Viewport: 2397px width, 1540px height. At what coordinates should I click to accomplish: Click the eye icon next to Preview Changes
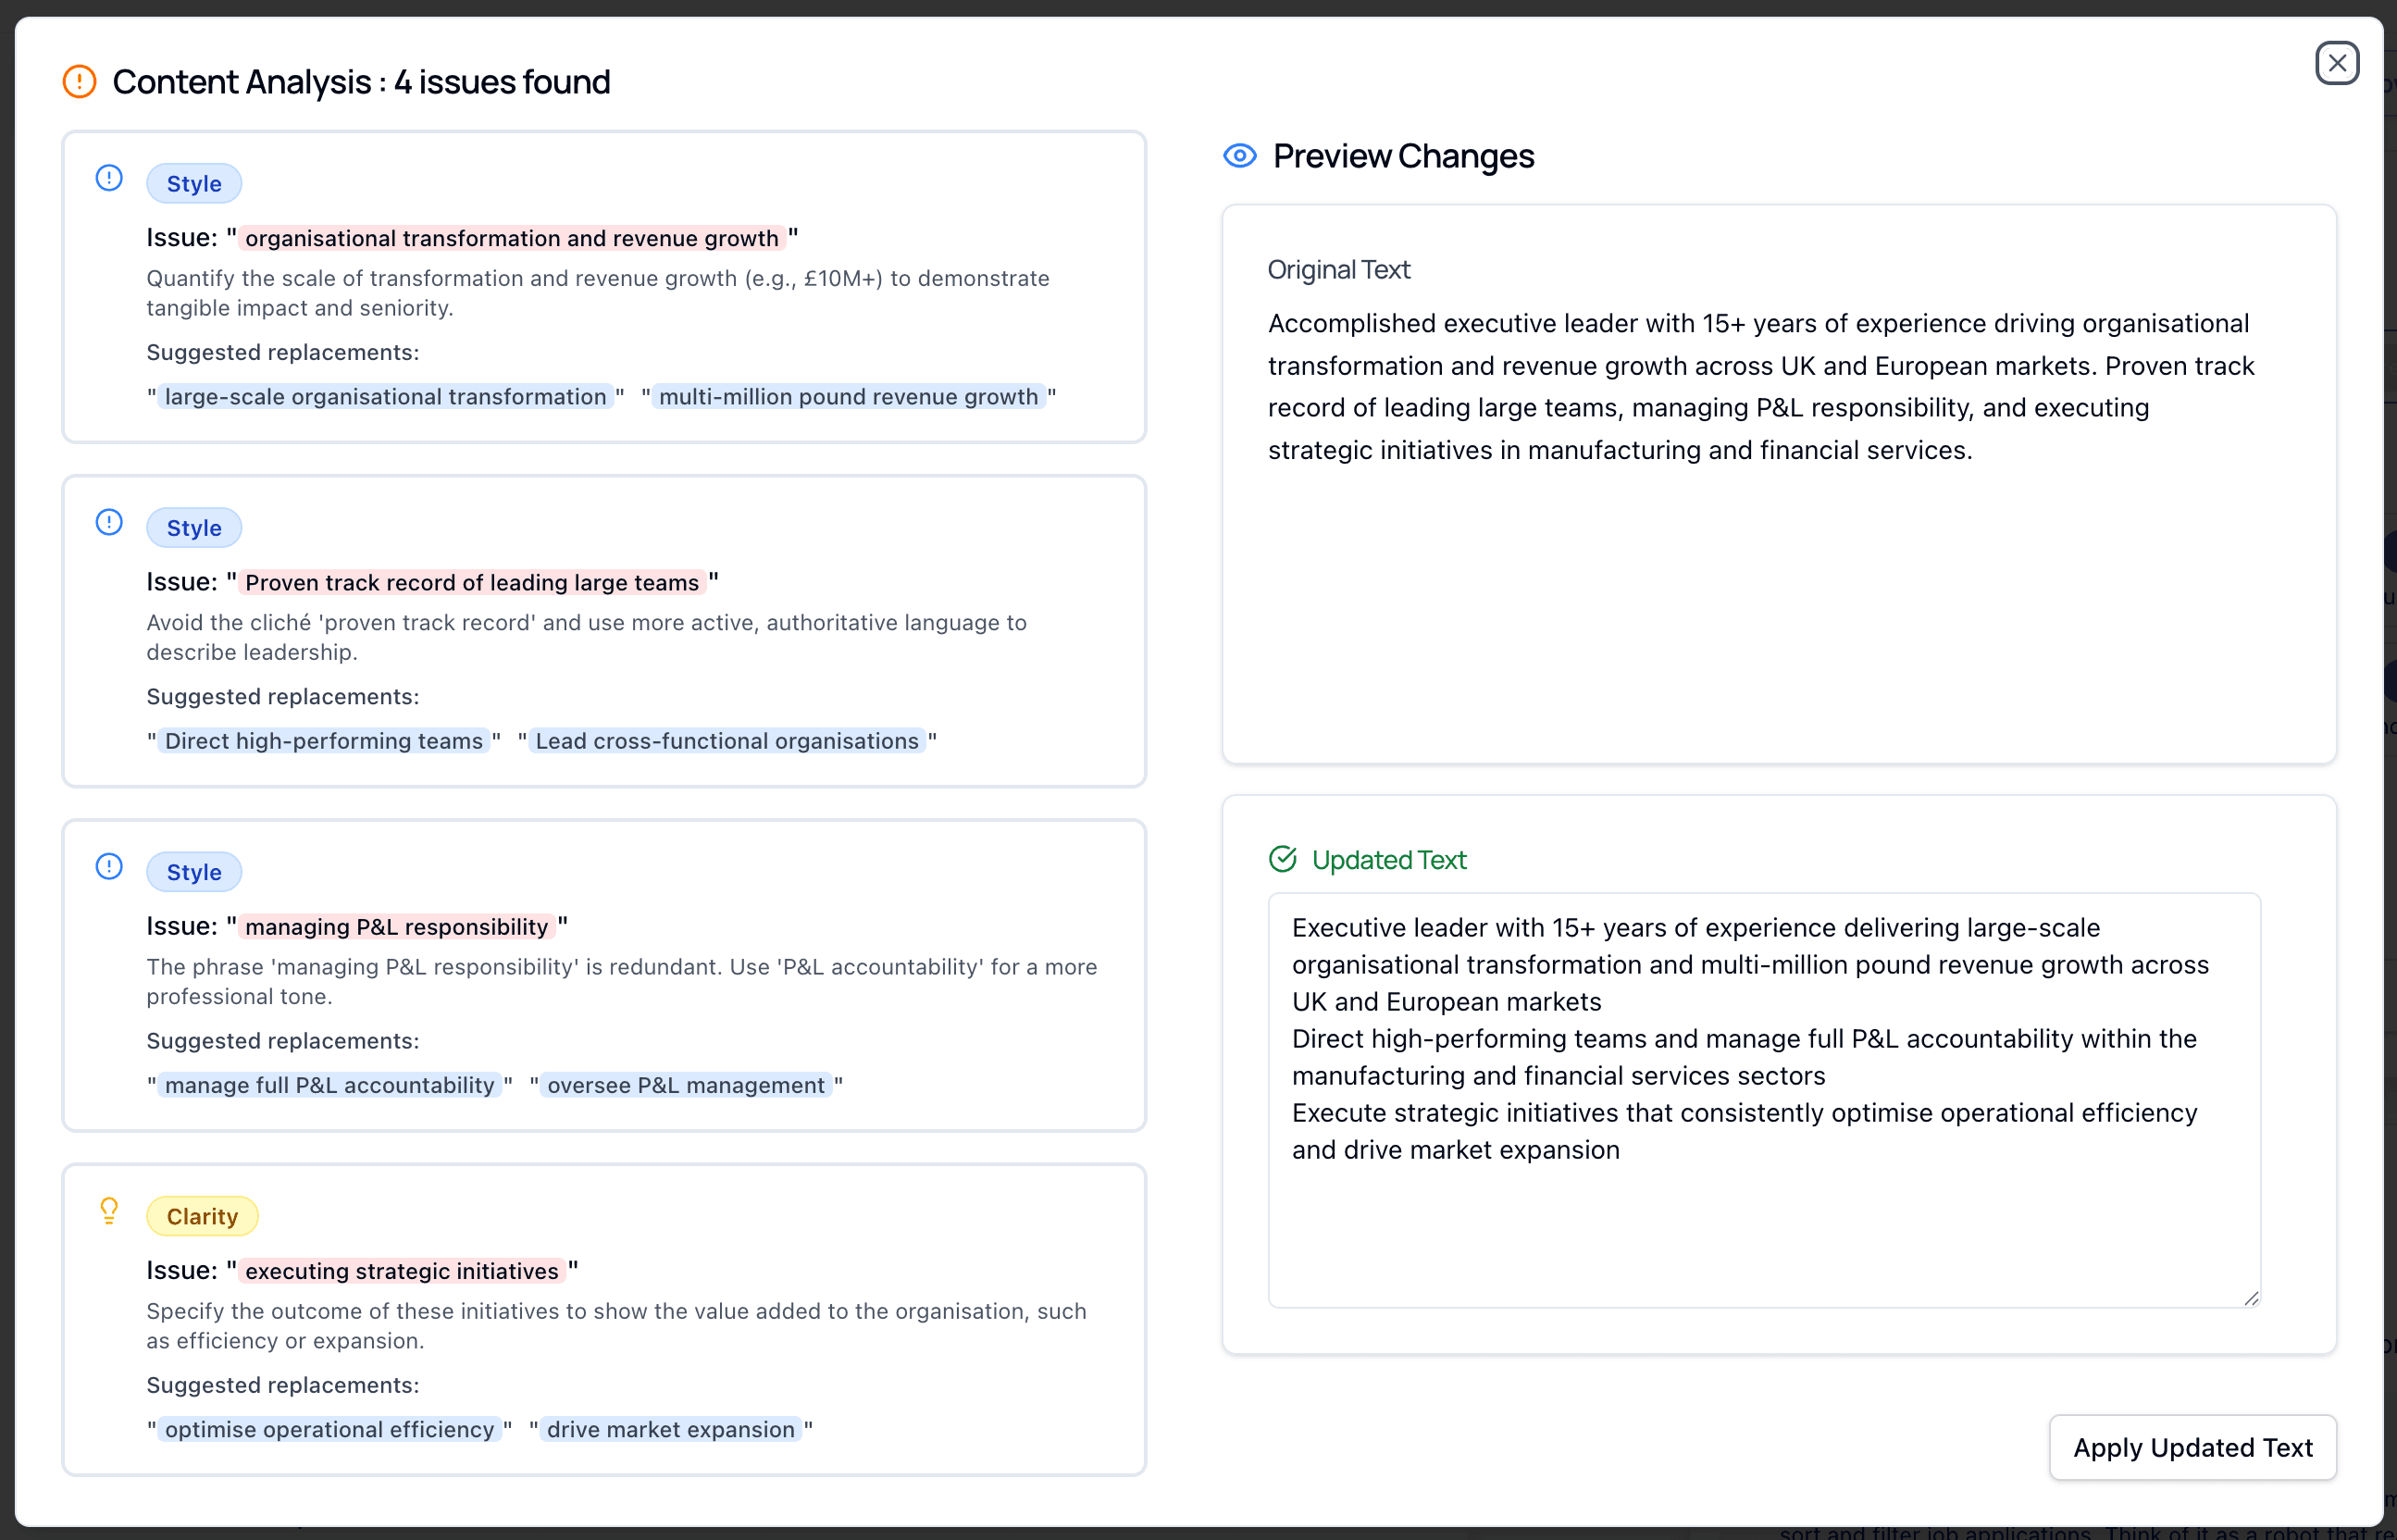point(1239,155)
